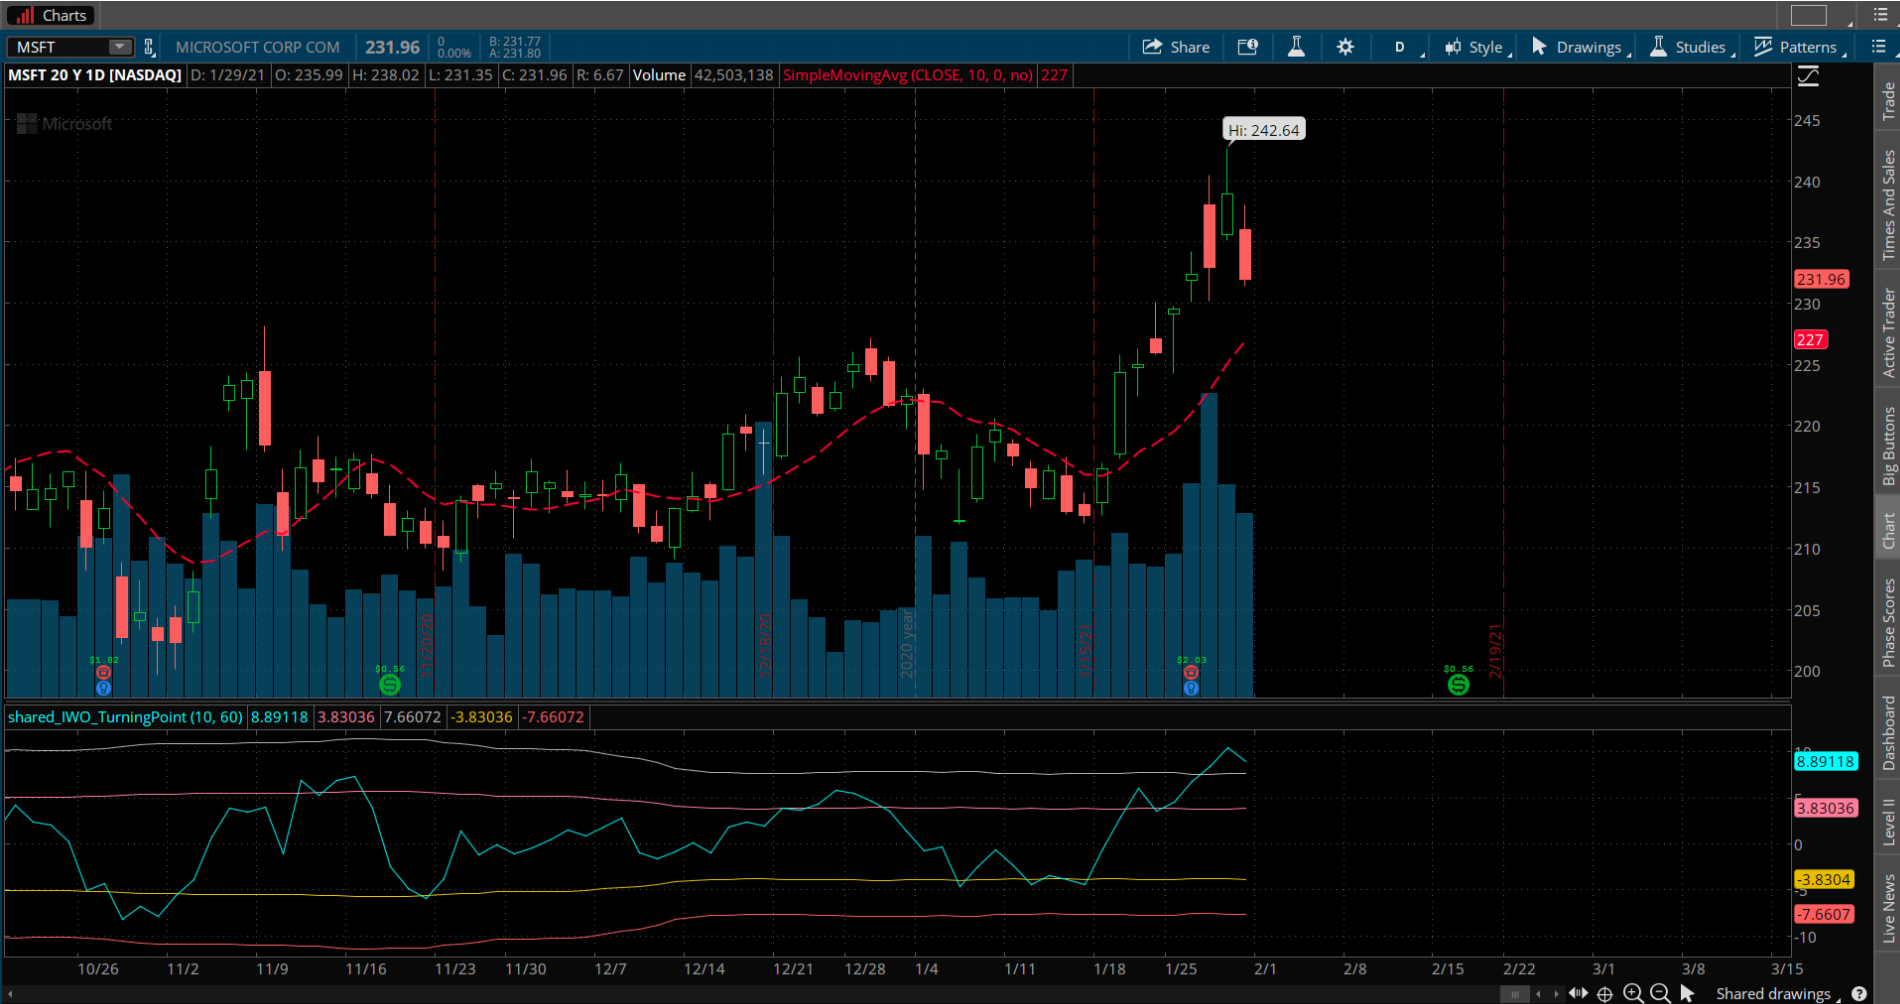1900x1004 pixels.
Task: Click the scrollbar left arrow in status bar
Action: 1538,994
